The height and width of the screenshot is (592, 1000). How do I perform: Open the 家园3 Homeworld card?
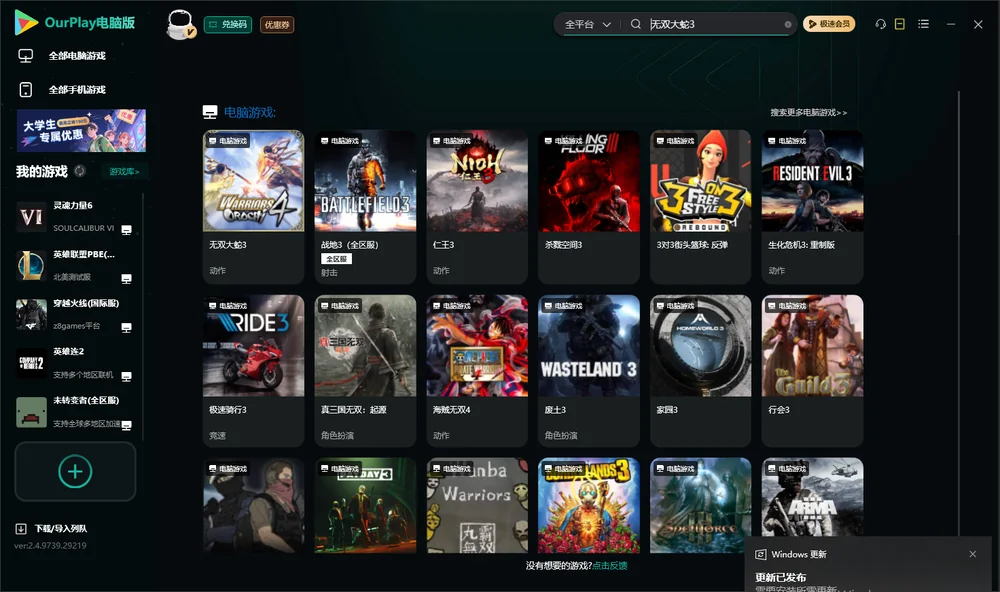[700, 371]
